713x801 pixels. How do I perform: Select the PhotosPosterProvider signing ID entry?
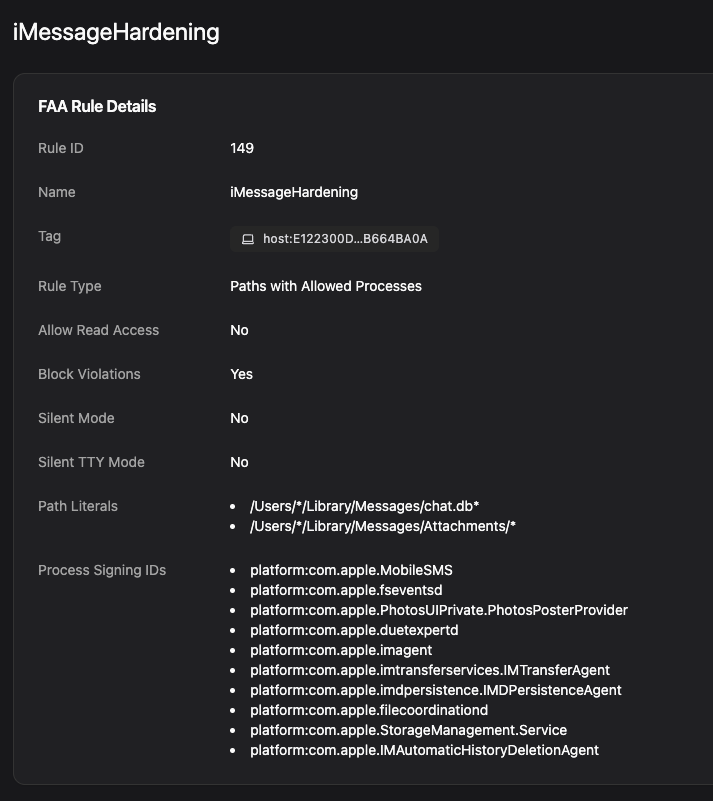[x=439, y=610]
